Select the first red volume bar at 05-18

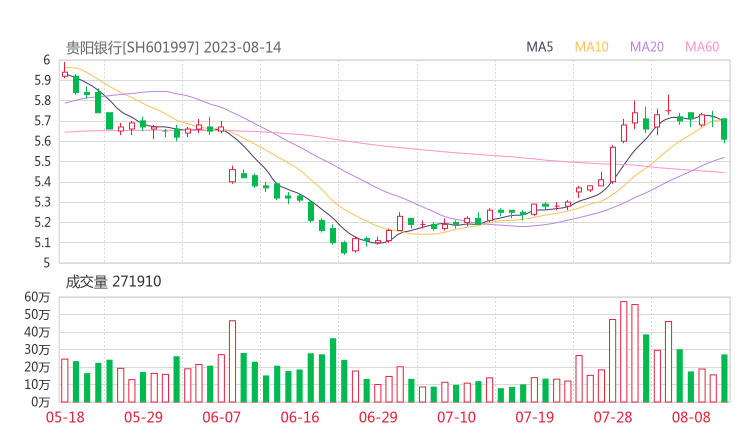tap(65, 381)
